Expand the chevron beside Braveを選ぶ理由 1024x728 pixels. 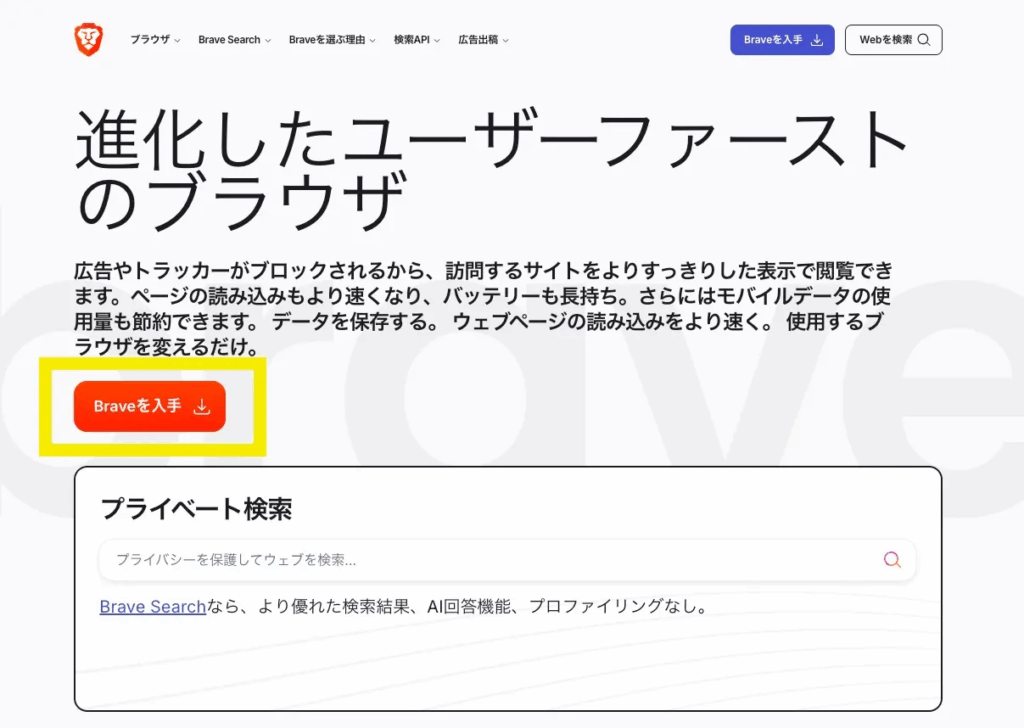pos(372,40)
